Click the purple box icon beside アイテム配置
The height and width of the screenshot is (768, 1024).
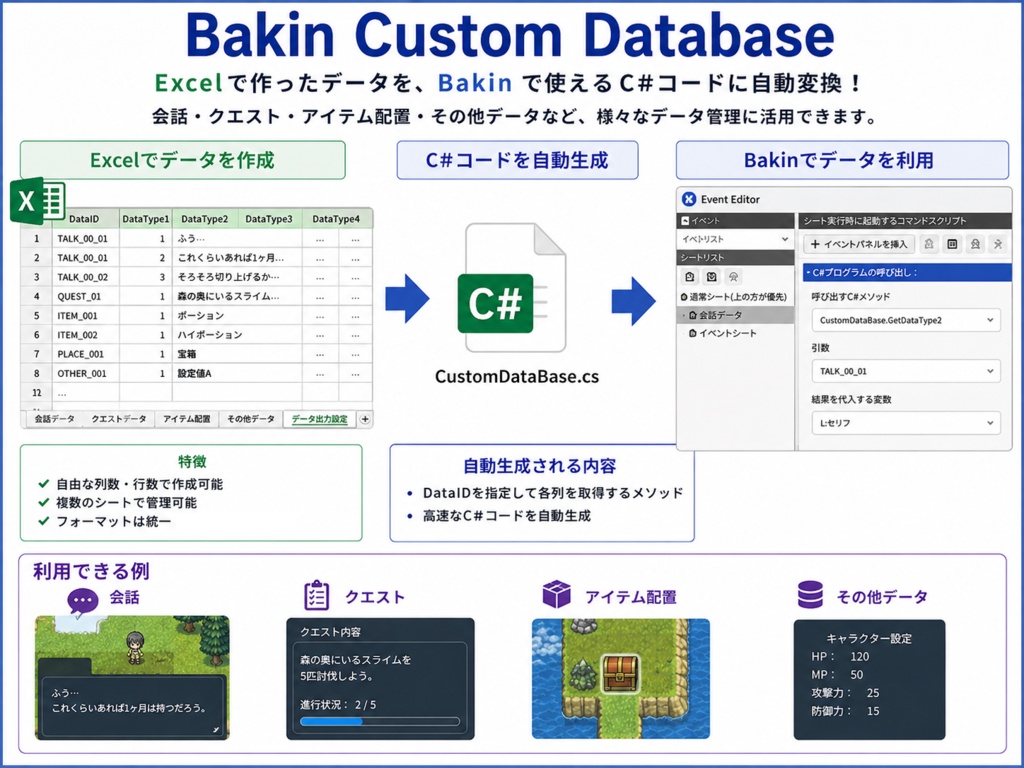click(557, 594)
